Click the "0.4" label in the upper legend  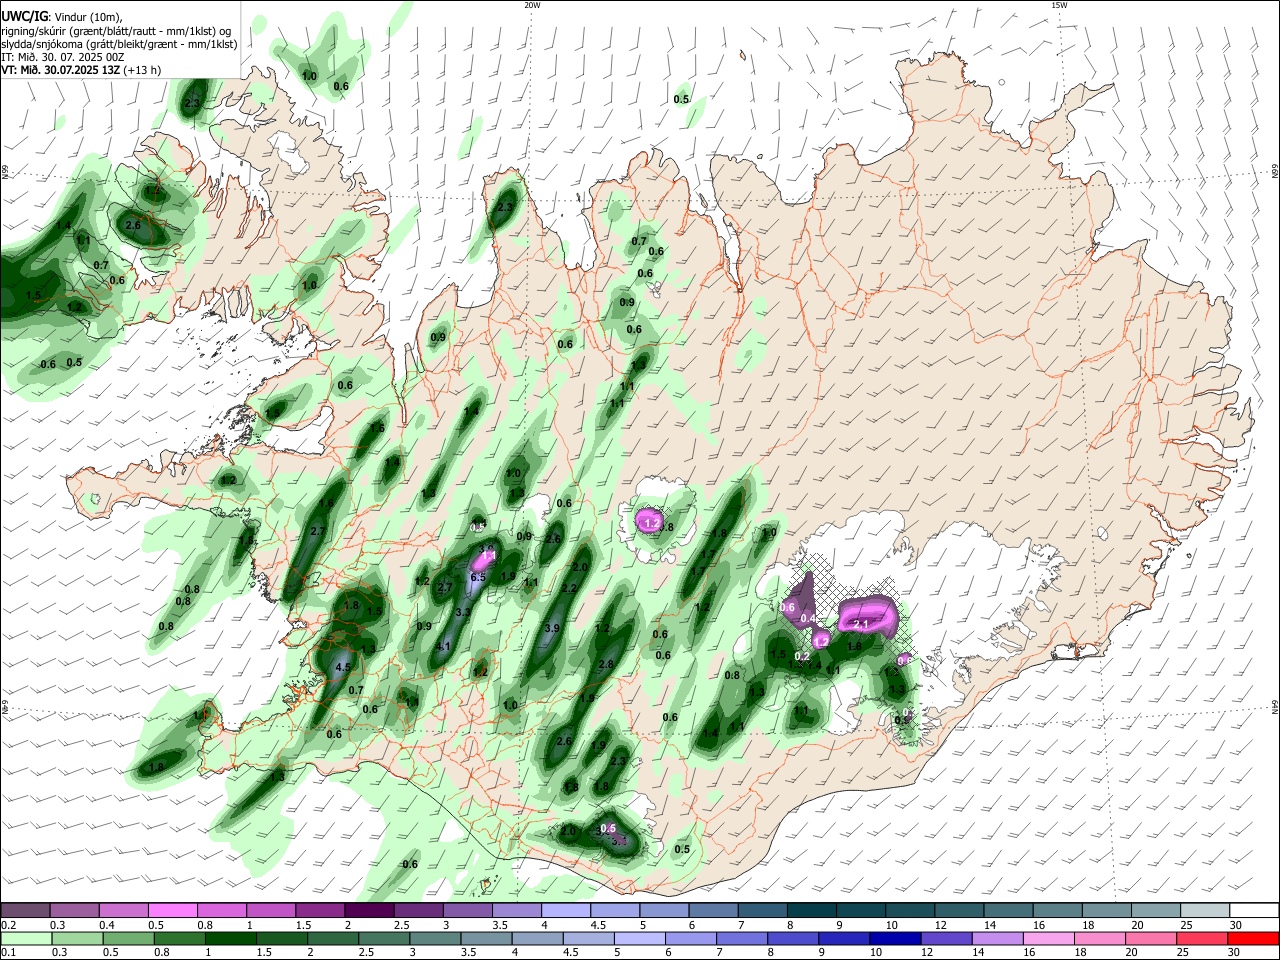pos(107,925)
